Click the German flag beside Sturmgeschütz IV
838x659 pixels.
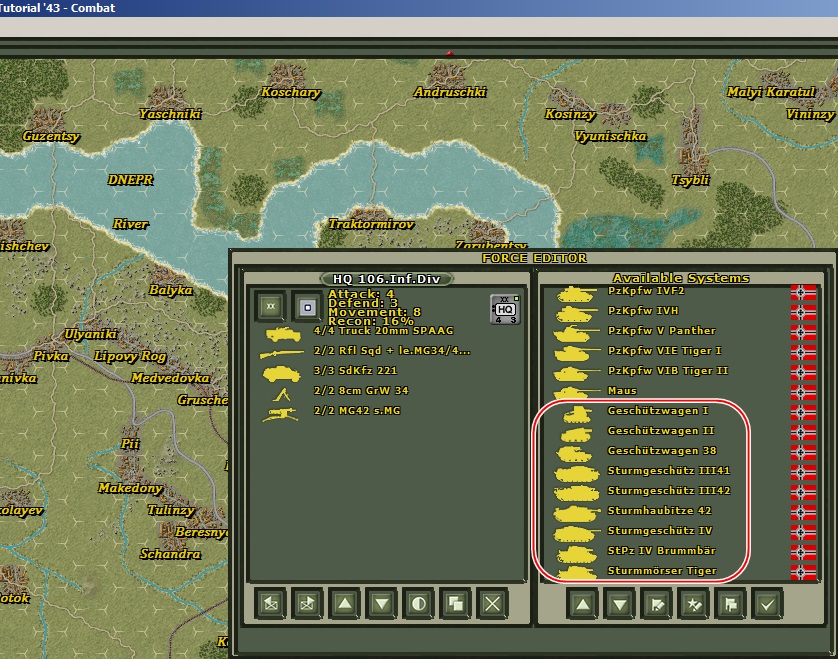coord(803,532)
